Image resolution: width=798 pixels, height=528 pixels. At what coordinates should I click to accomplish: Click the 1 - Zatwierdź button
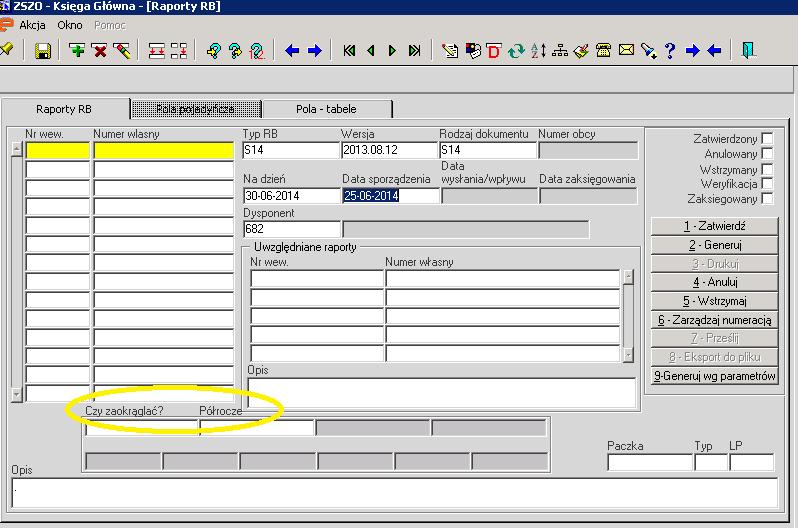(x=715, y=226)
